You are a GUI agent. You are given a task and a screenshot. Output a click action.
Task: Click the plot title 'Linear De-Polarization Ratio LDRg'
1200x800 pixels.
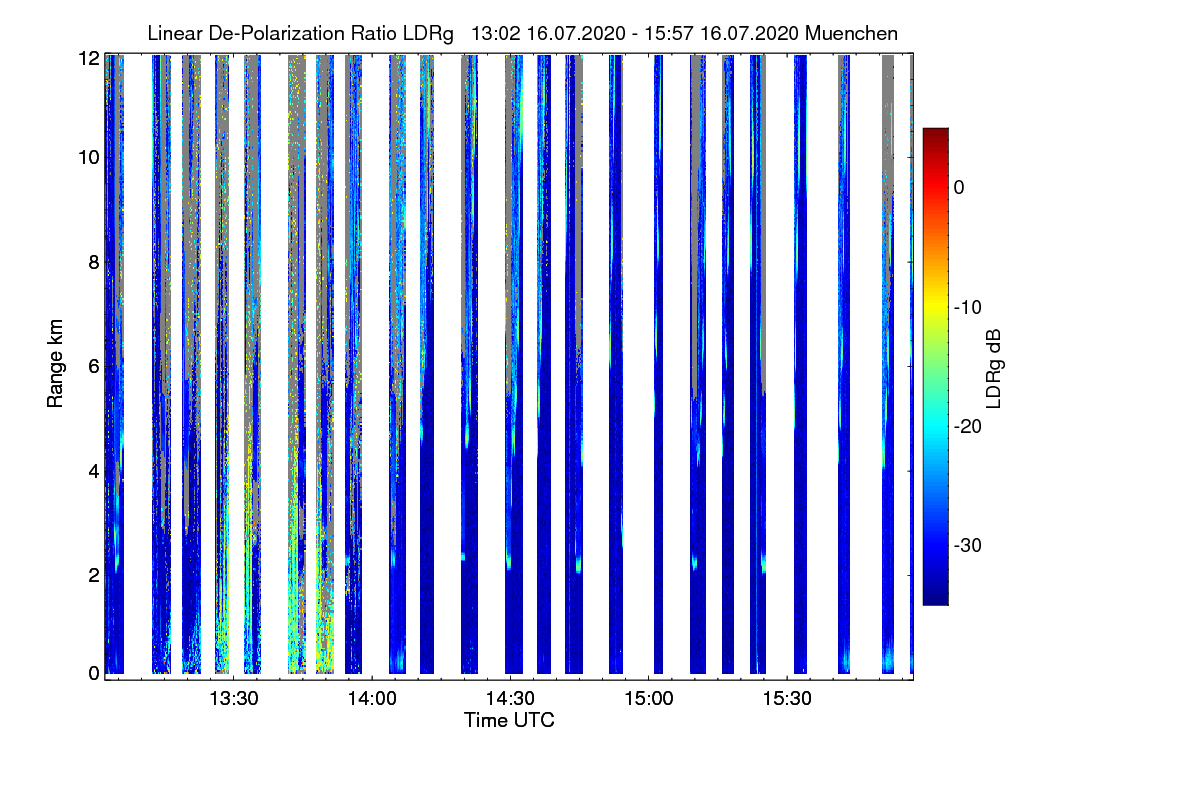point(300,34)
